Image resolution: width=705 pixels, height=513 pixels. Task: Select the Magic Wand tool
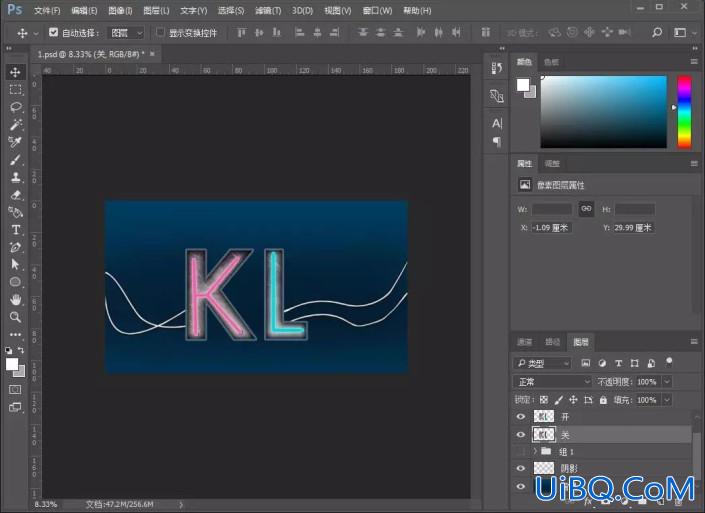(15, 125)
